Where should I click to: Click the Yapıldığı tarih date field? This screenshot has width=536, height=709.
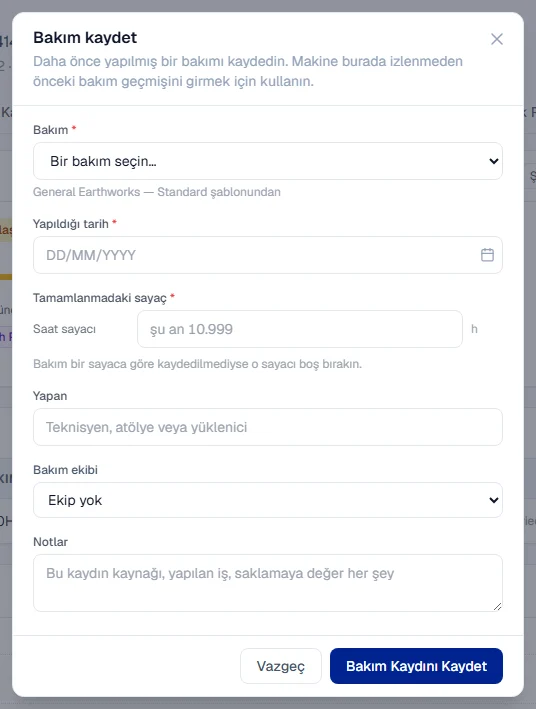coord(268,255)
